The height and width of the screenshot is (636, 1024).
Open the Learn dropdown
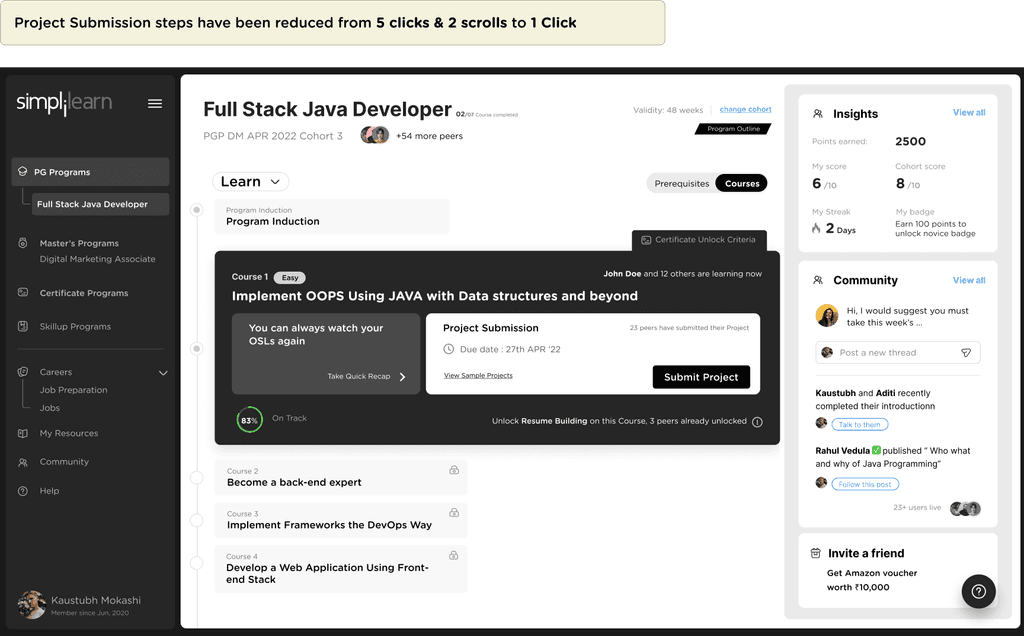point(251,182)
